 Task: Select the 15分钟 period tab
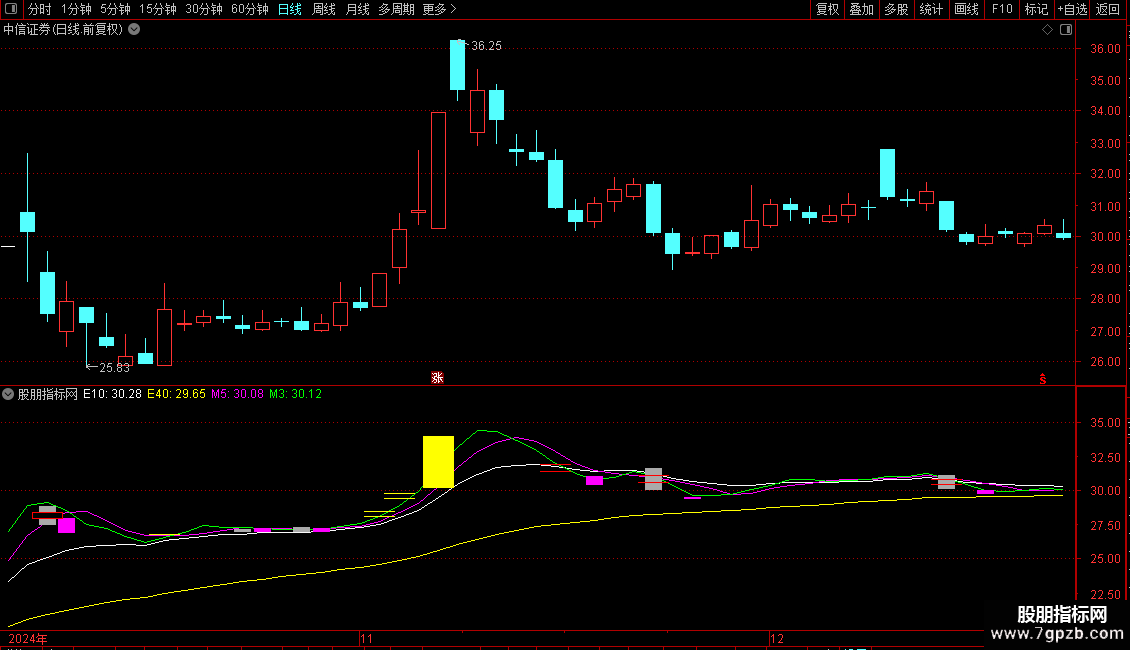(158, 9)
